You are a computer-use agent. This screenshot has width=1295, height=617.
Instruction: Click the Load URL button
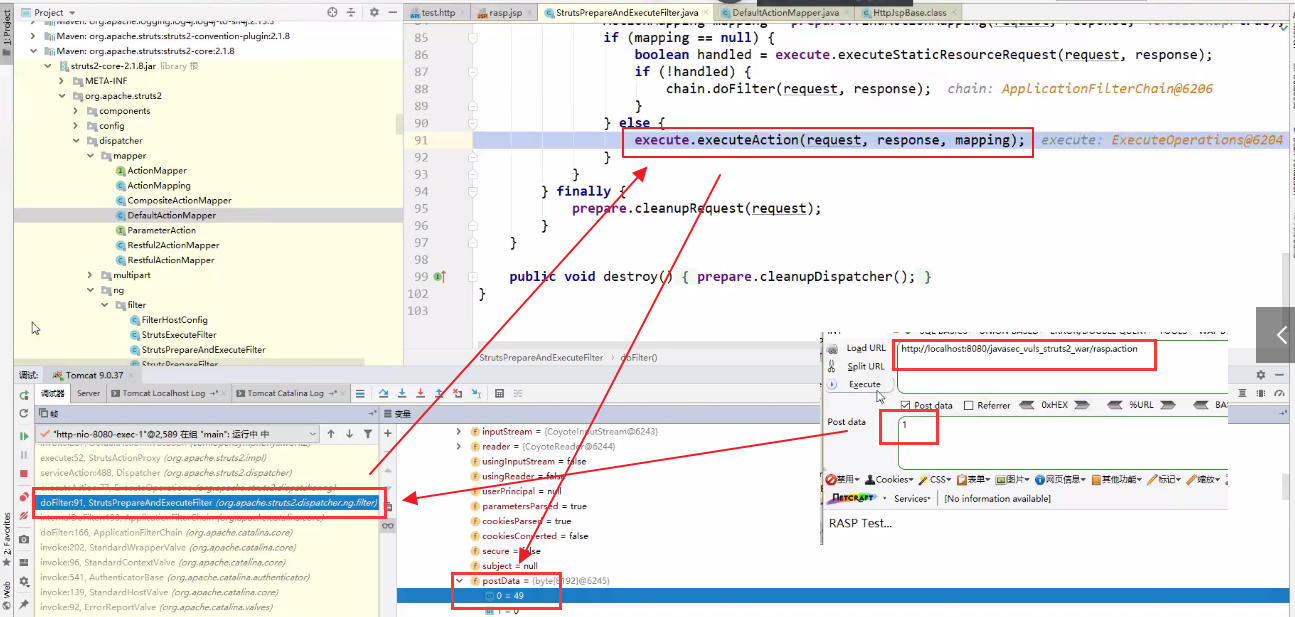865,348
